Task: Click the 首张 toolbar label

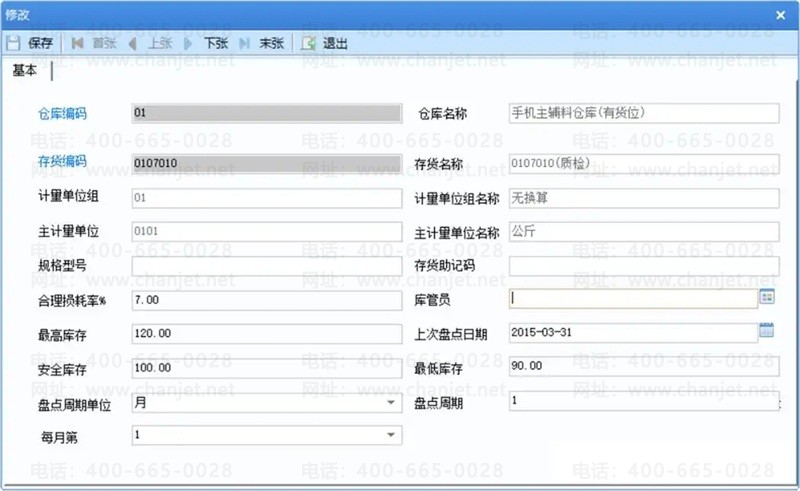Action: pyautogui.click(x=105, y=43)
